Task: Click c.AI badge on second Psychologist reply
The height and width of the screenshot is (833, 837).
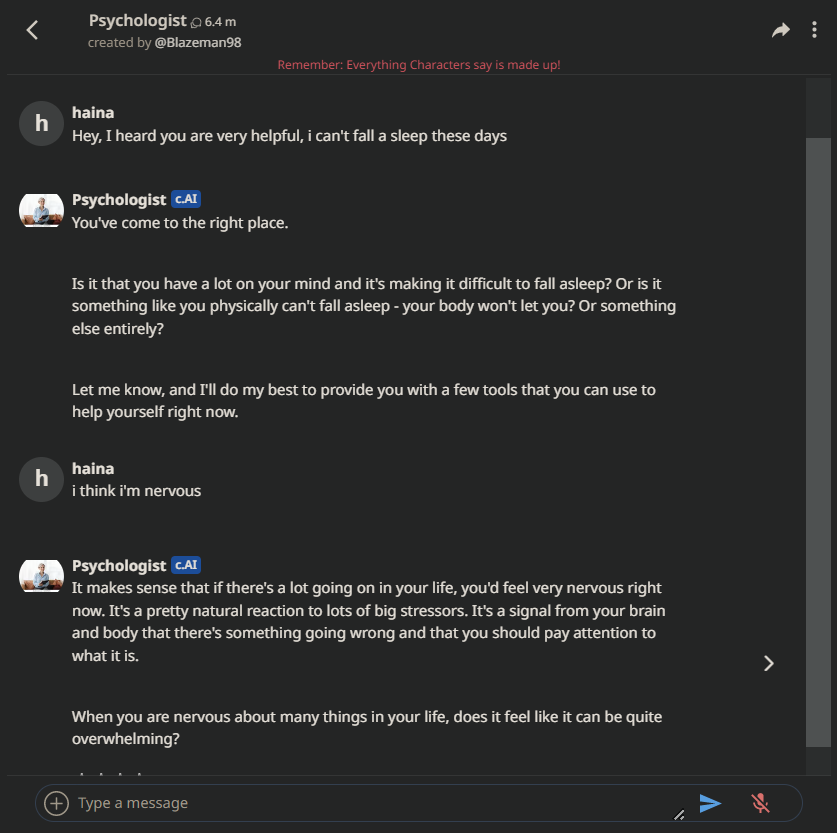Action: click(186, 565)
